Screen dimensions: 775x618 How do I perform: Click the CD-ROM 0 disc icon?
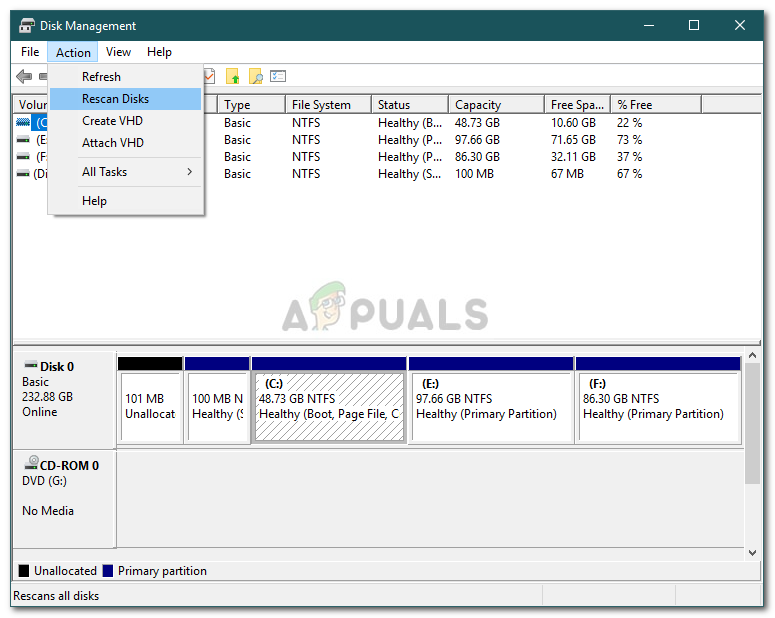pos(31,463)
